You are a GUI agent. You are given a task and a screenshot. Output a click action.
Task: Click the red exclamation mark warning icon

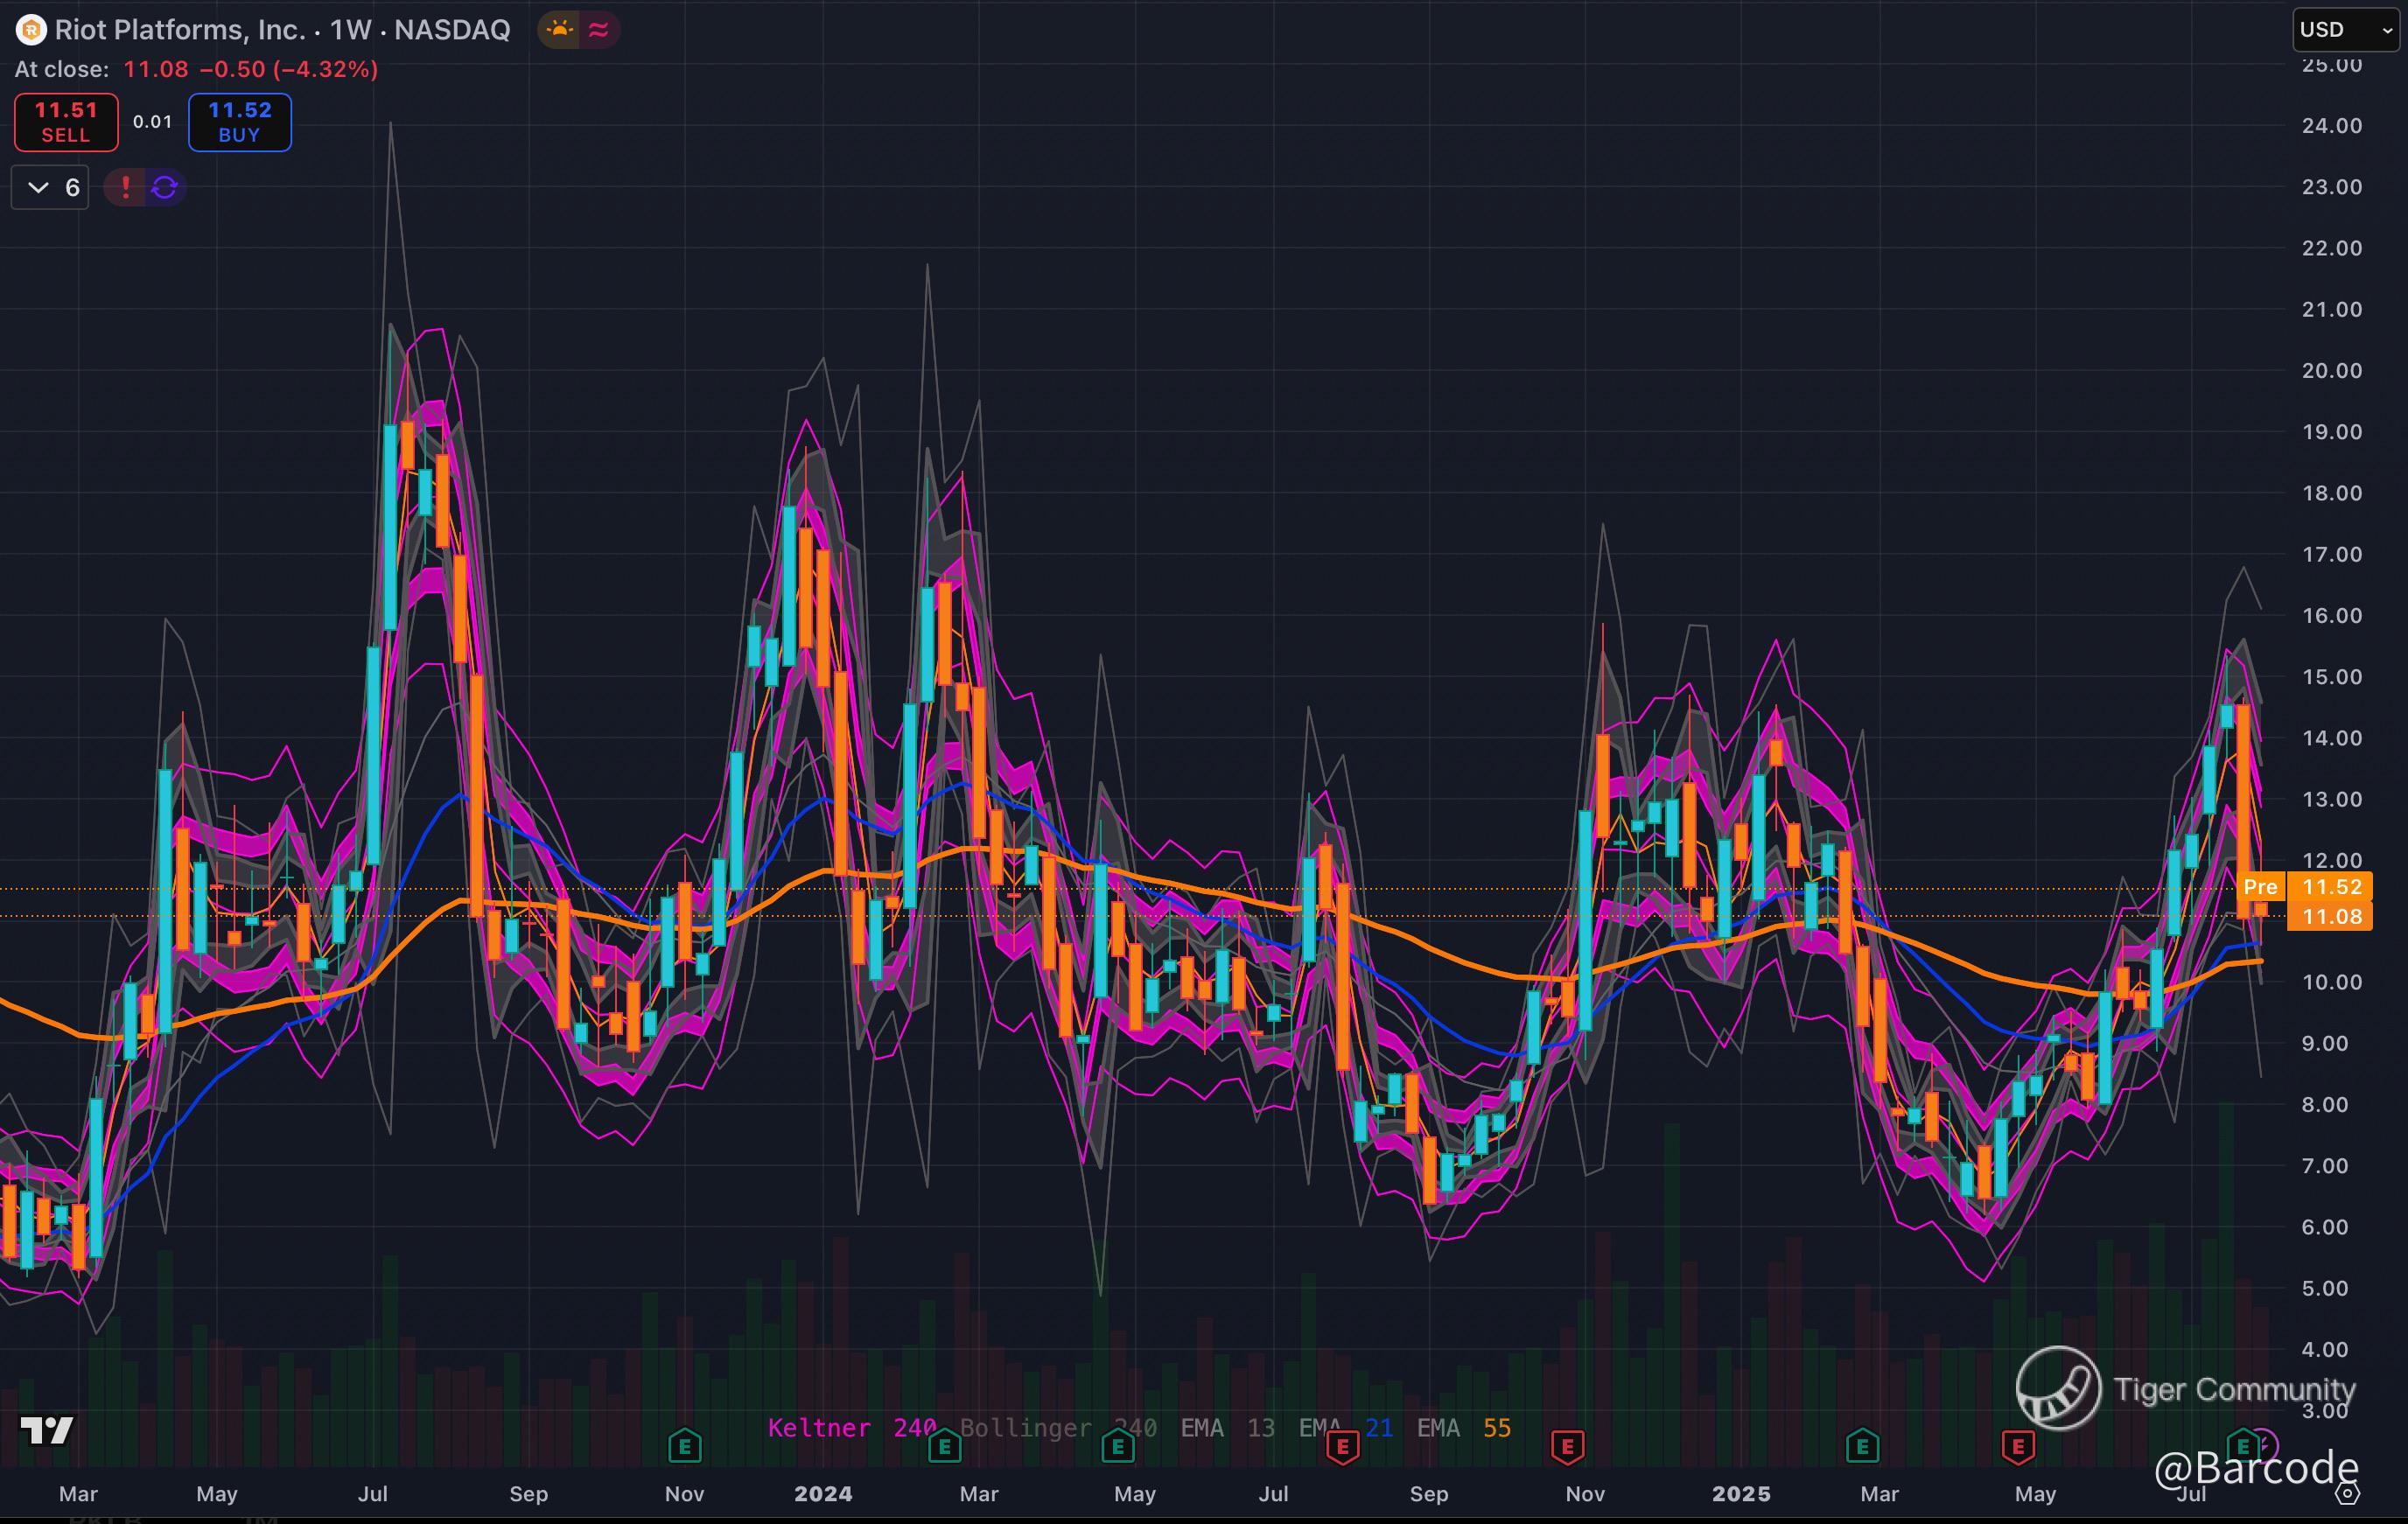[x=126, y=187]
